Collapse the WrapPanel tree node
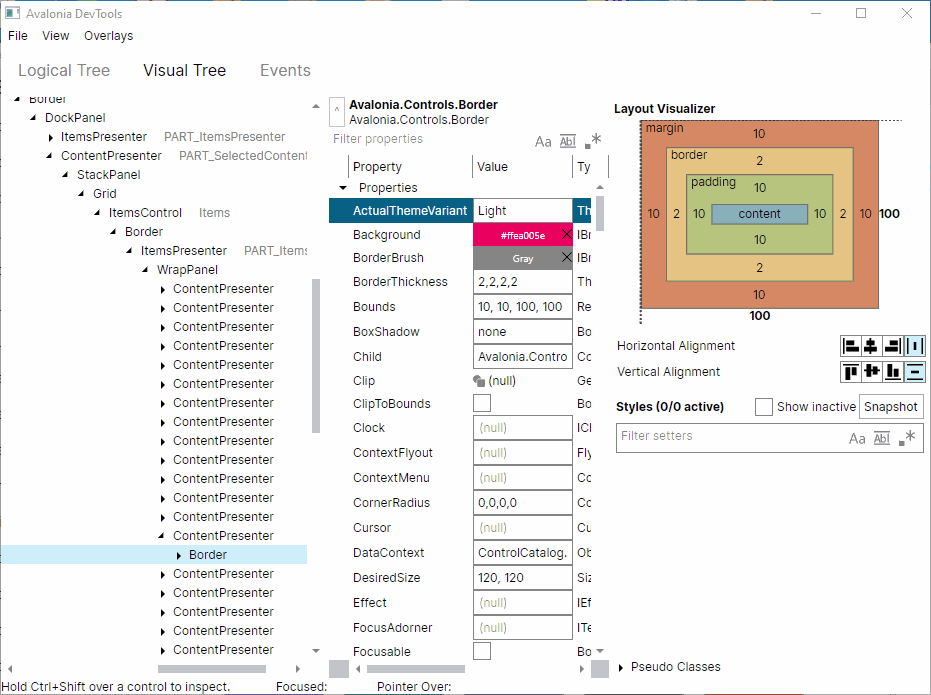The image size is (931, 695). point(145,269)
